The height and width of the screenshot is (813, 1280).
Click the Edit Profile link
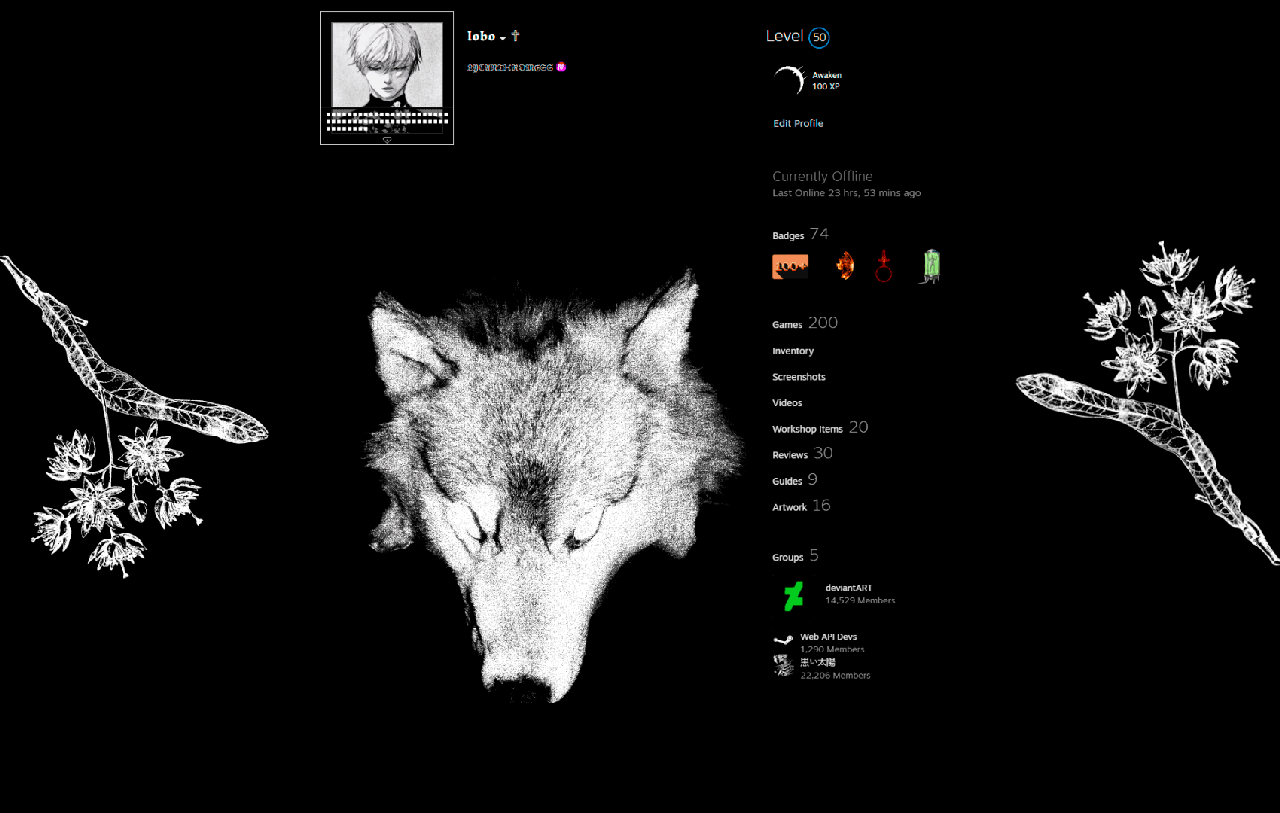pos(798,124)
